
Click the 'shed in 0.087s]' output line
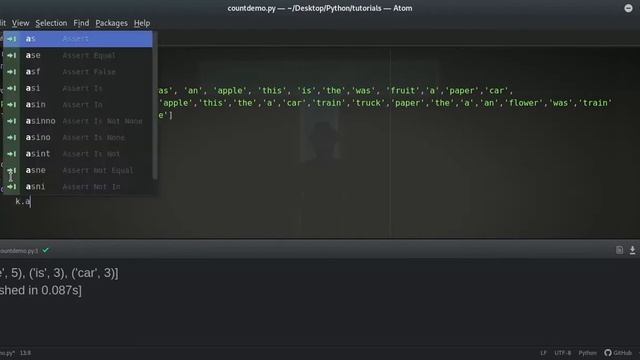41,290
